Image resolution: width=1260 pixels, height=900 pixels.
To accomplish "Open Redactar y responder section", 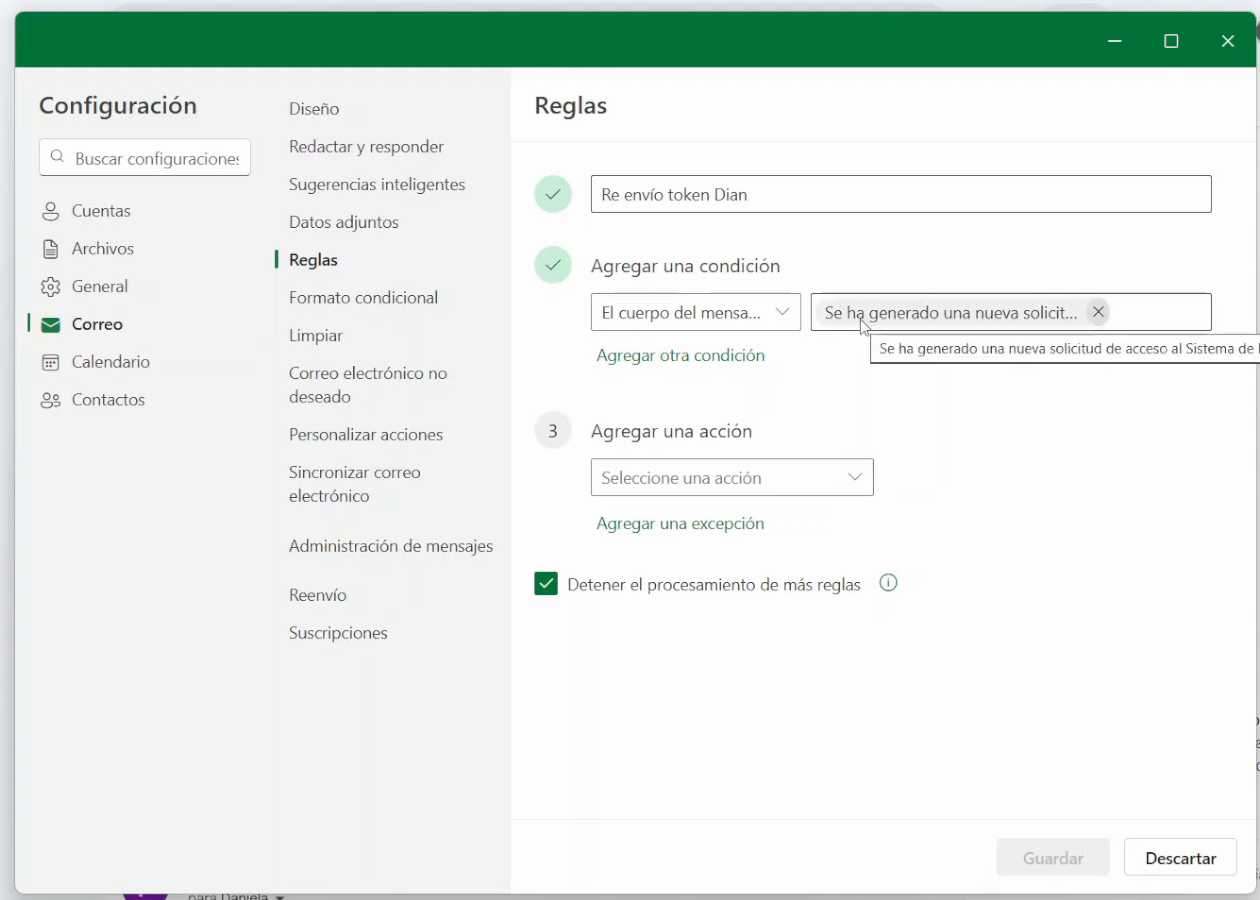I will click(x=366, y=147).
